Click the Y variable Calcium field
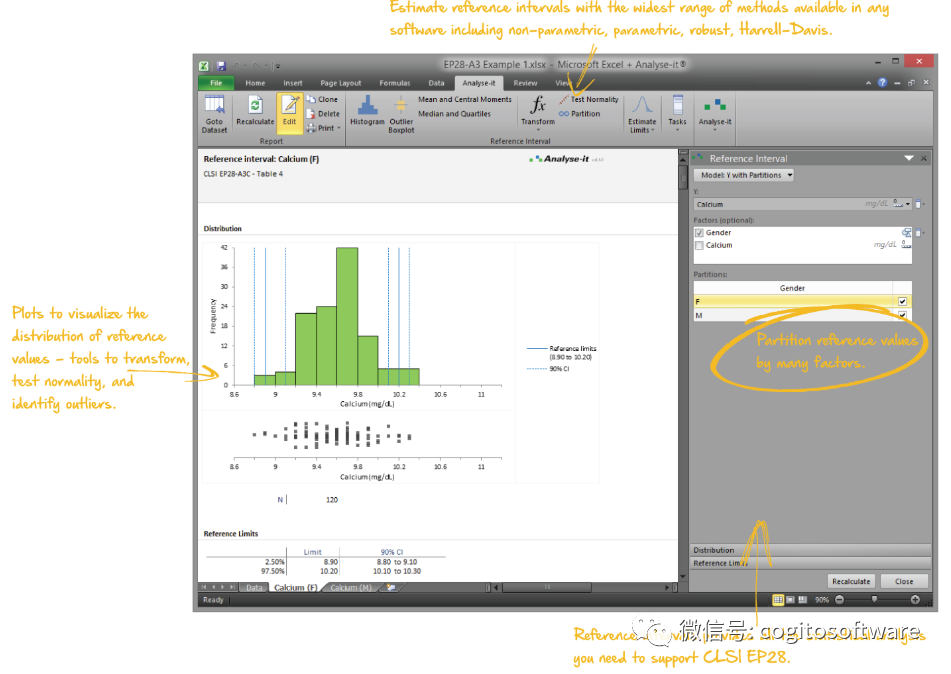 802,204
